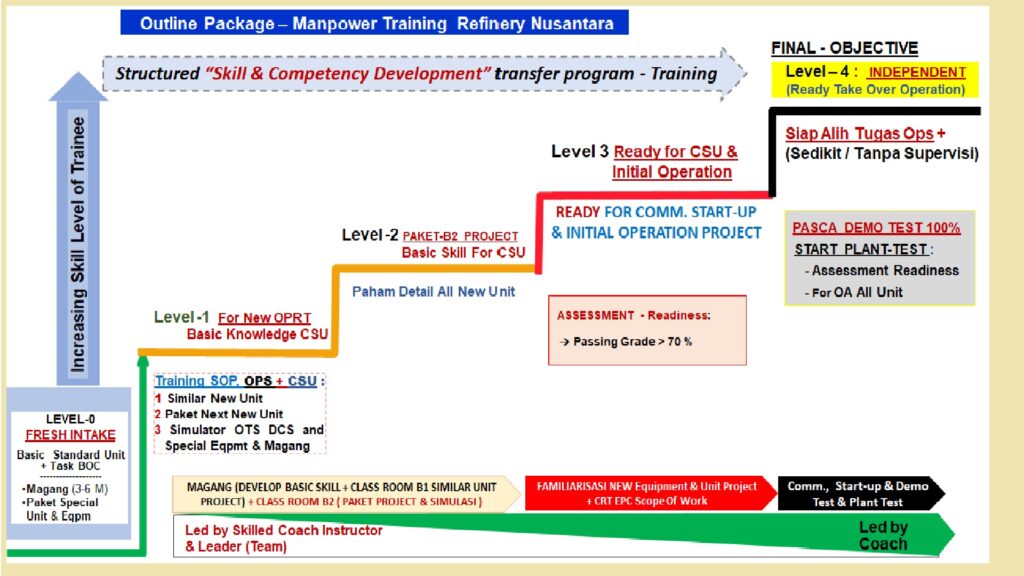
Task: Click bullet 'Paket Special' text
Action: (x=60, y=503)
